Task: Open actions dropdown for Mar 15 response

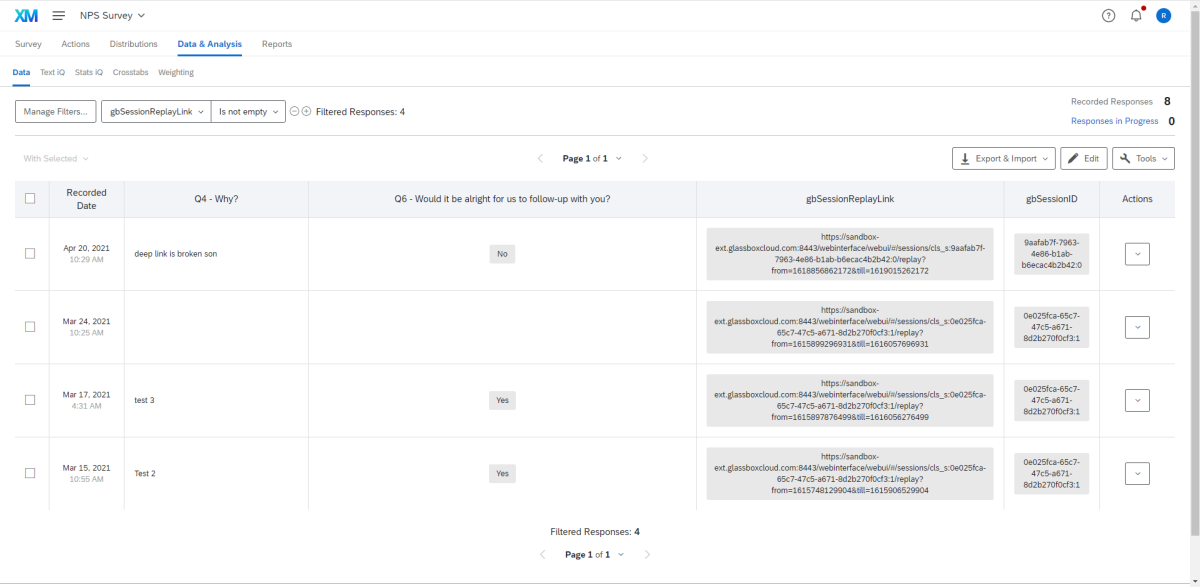Action: coord(1137,473)
